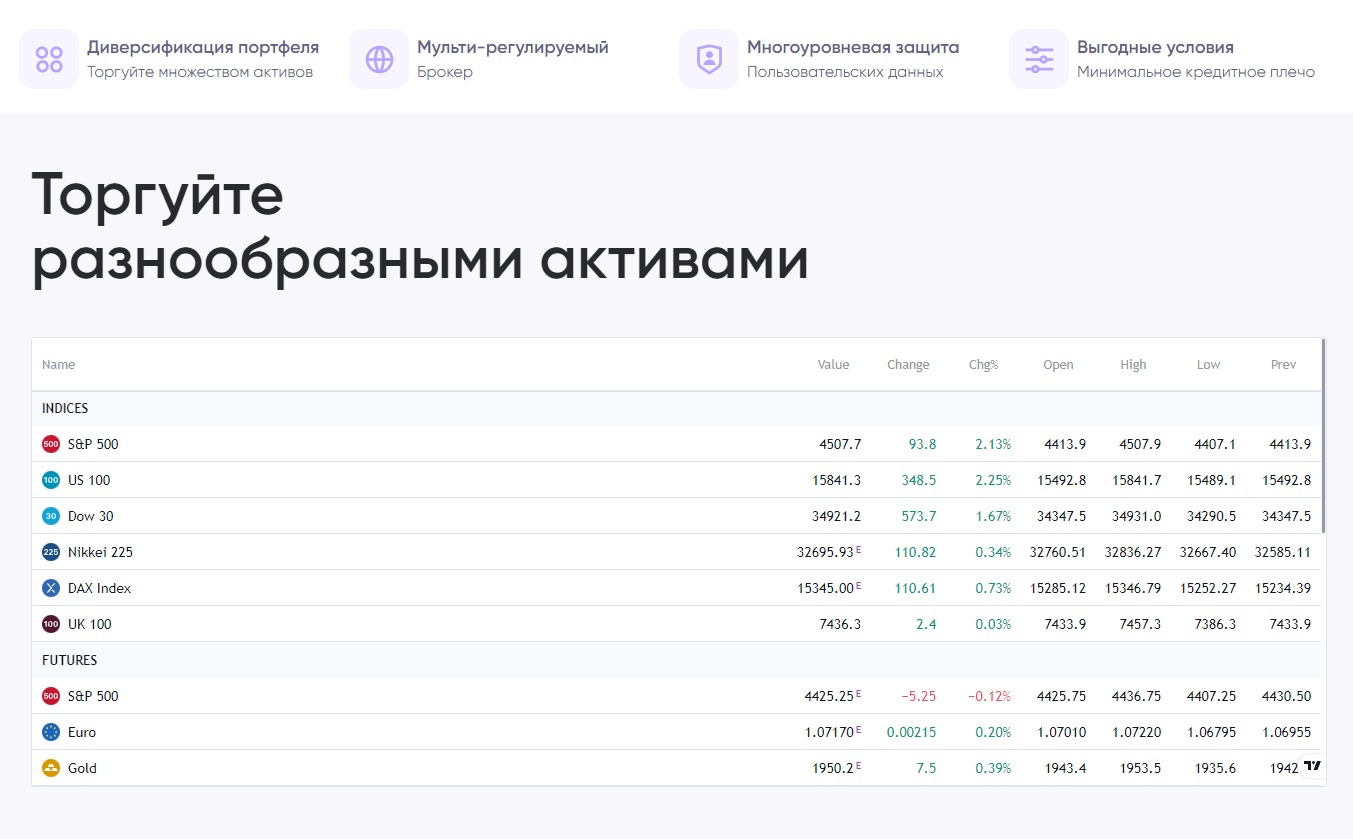
Task: Click US 100 change value 348.5
Action: [918, 480]
